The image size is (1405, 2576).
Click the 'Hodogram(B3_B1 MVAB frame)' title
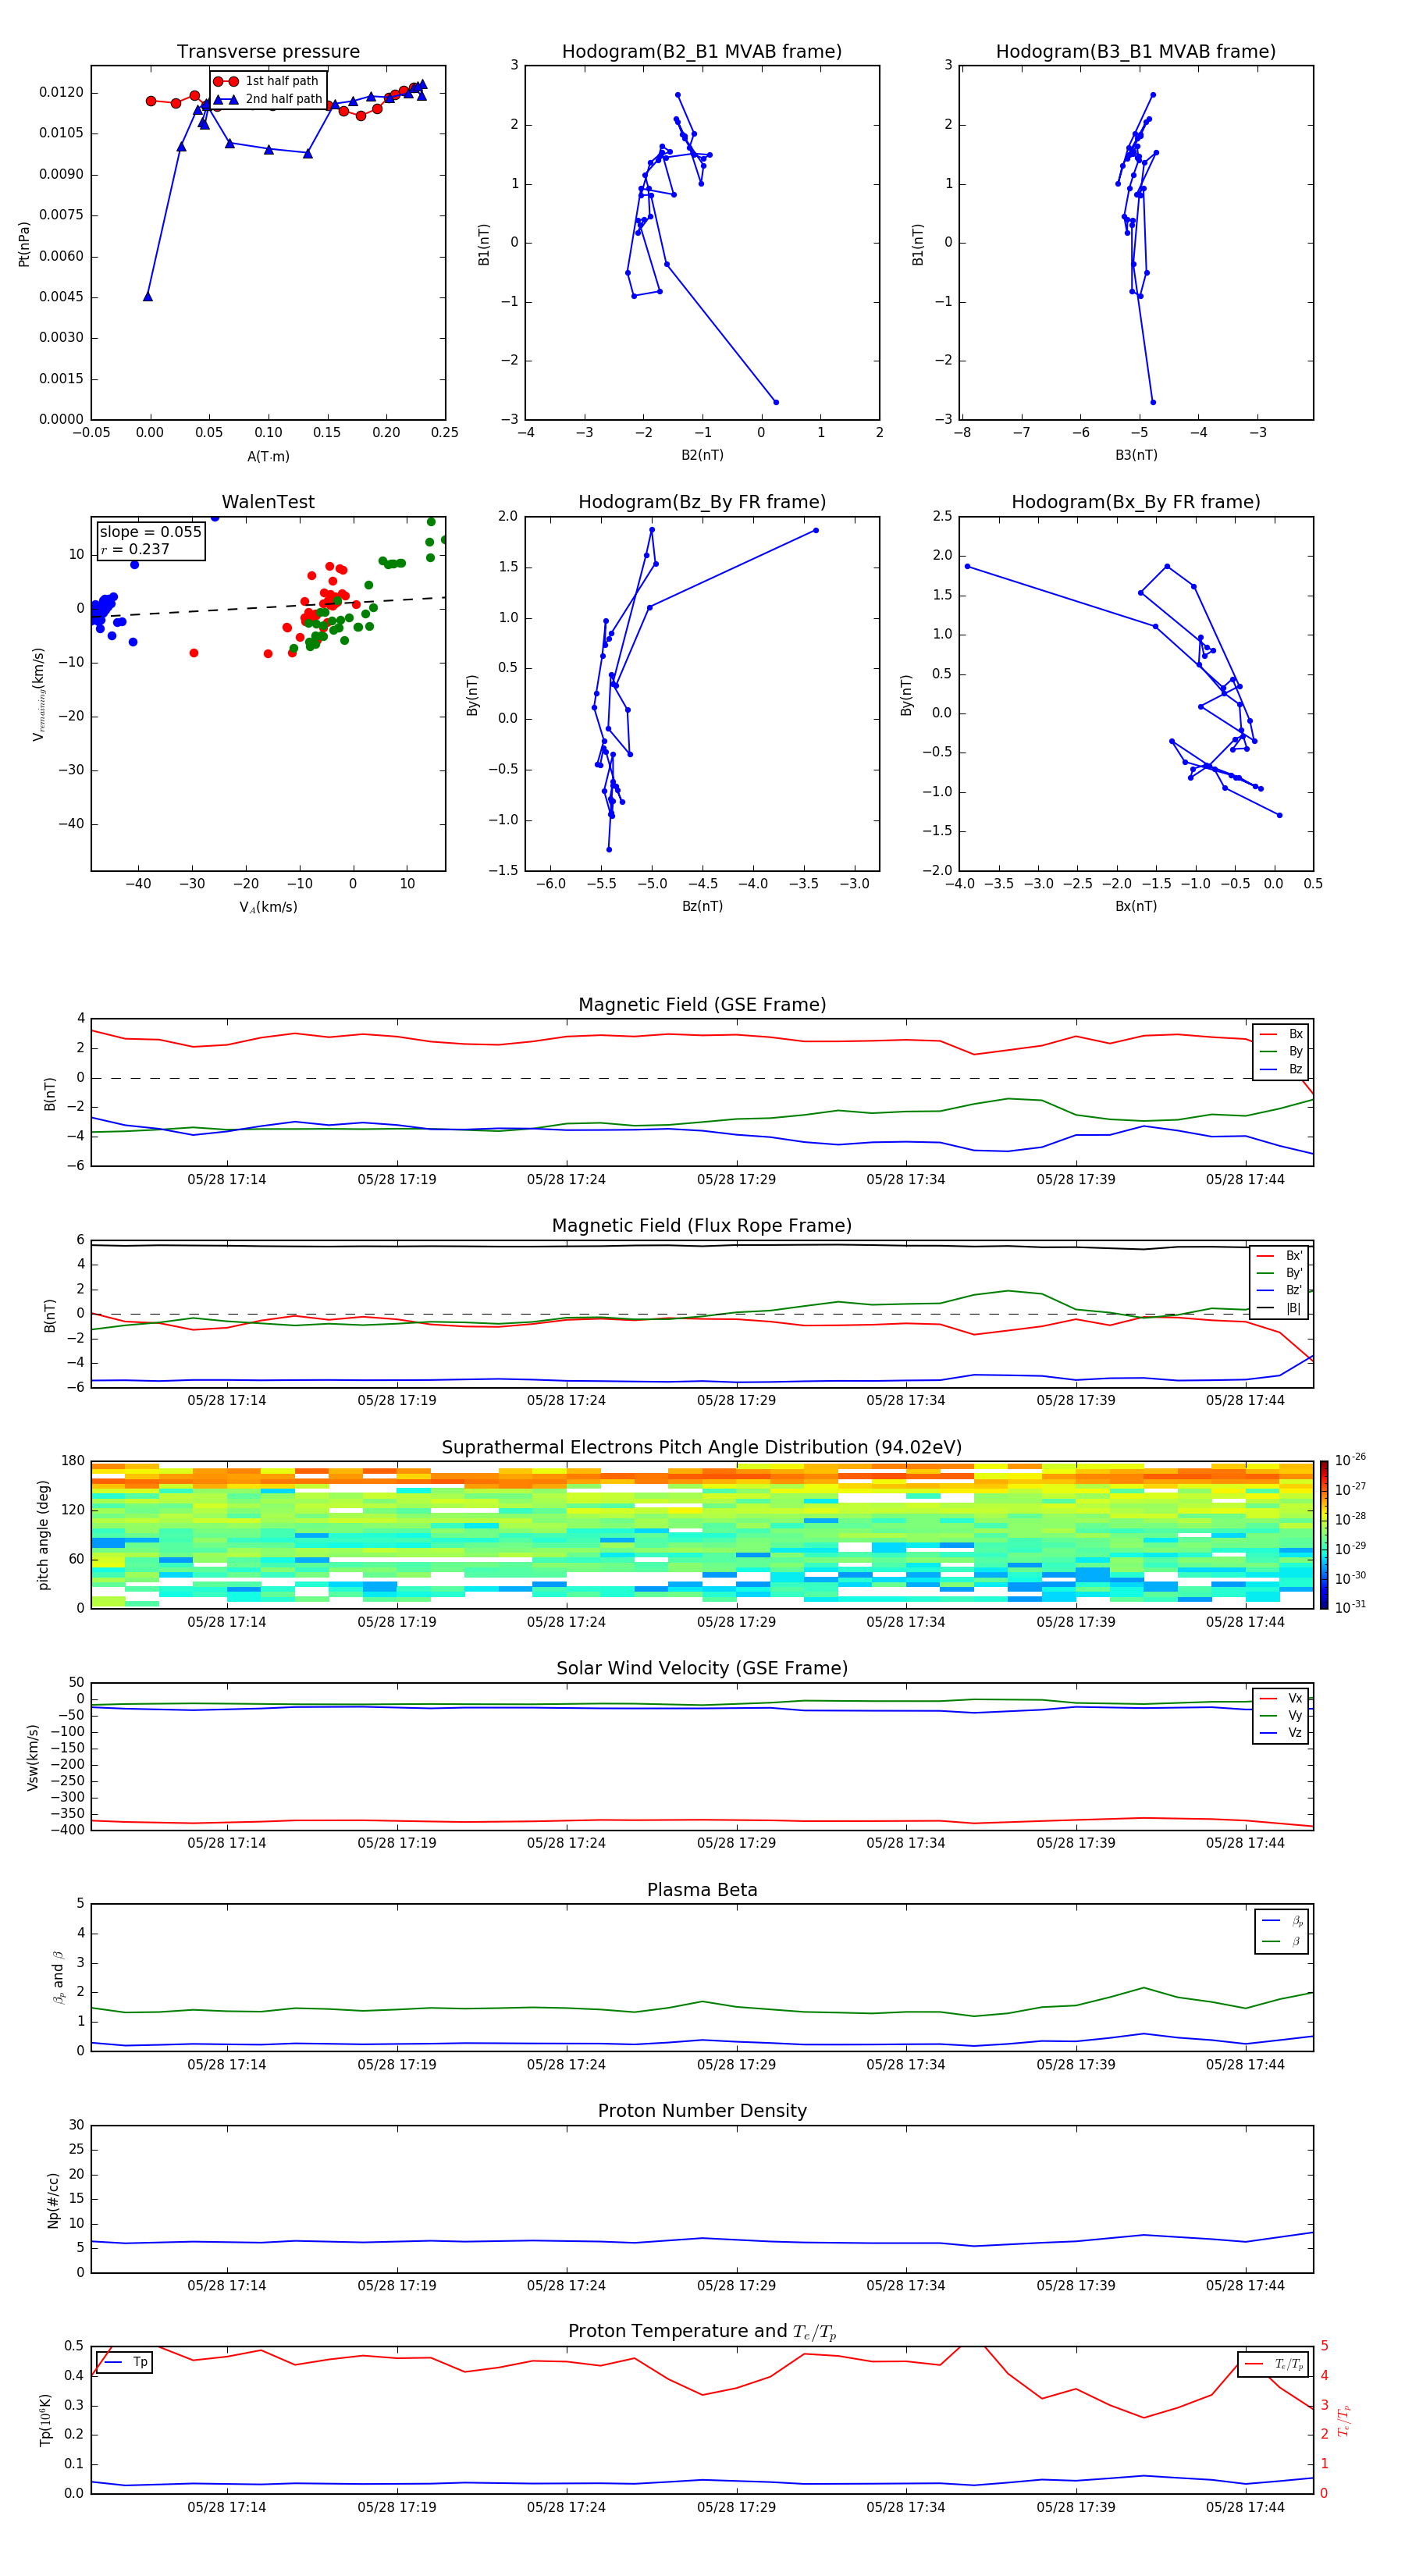[x=1136, y=52]
